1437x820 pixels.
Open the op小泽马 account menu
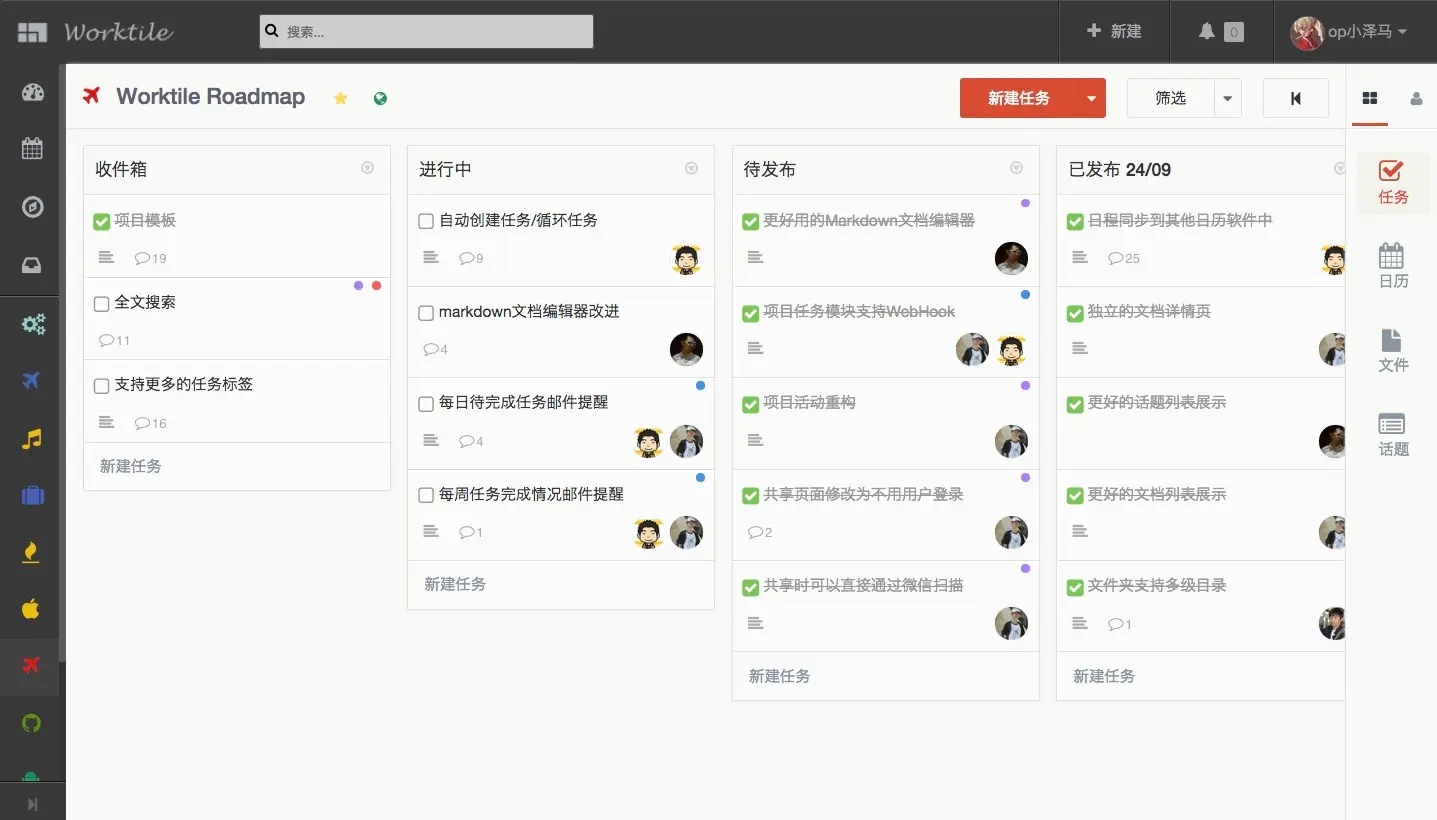point(1349,32)
